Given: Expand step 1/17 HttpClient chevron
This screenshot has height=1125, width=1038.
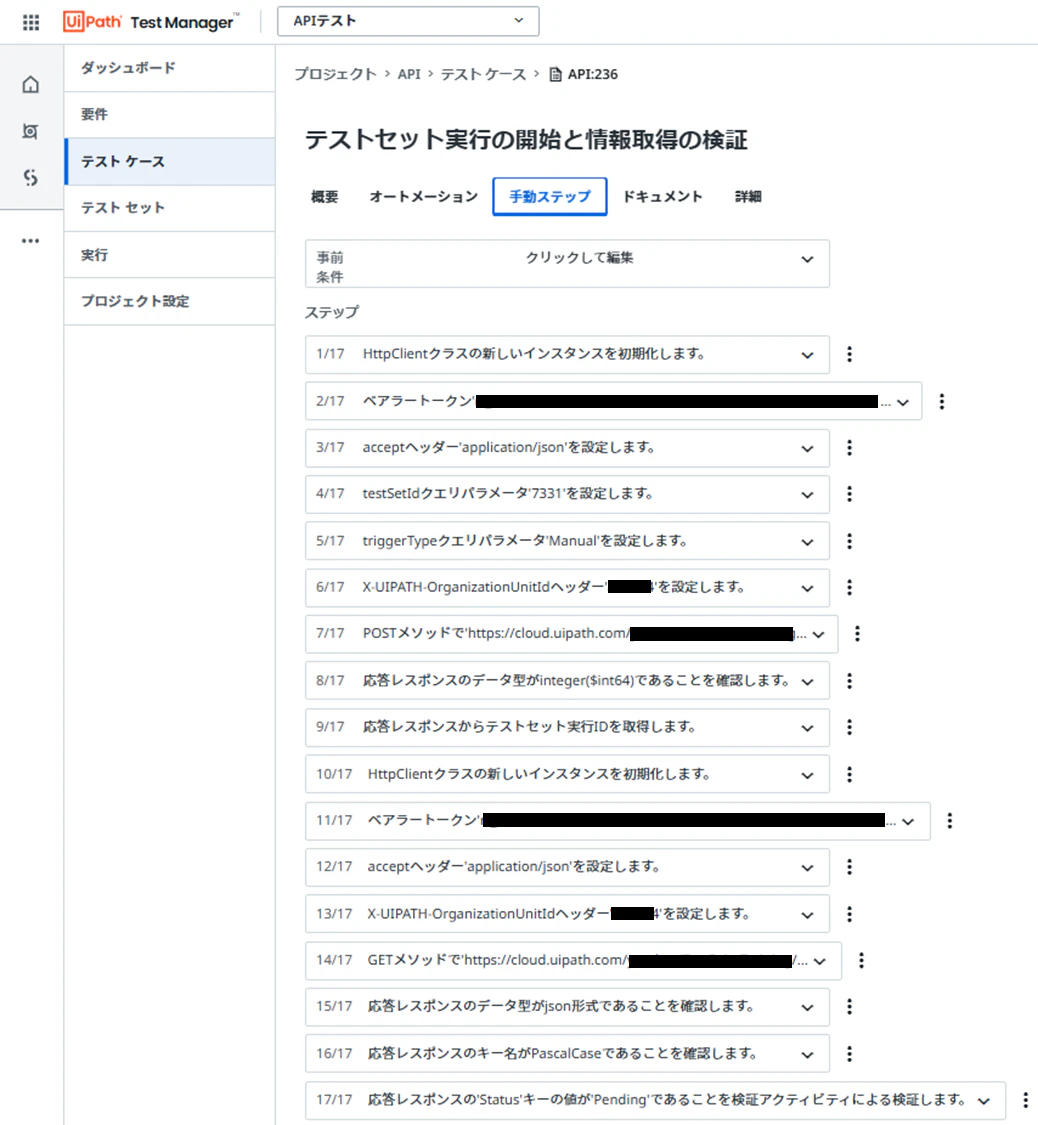Looking at the screenshot, I should 807,355.
